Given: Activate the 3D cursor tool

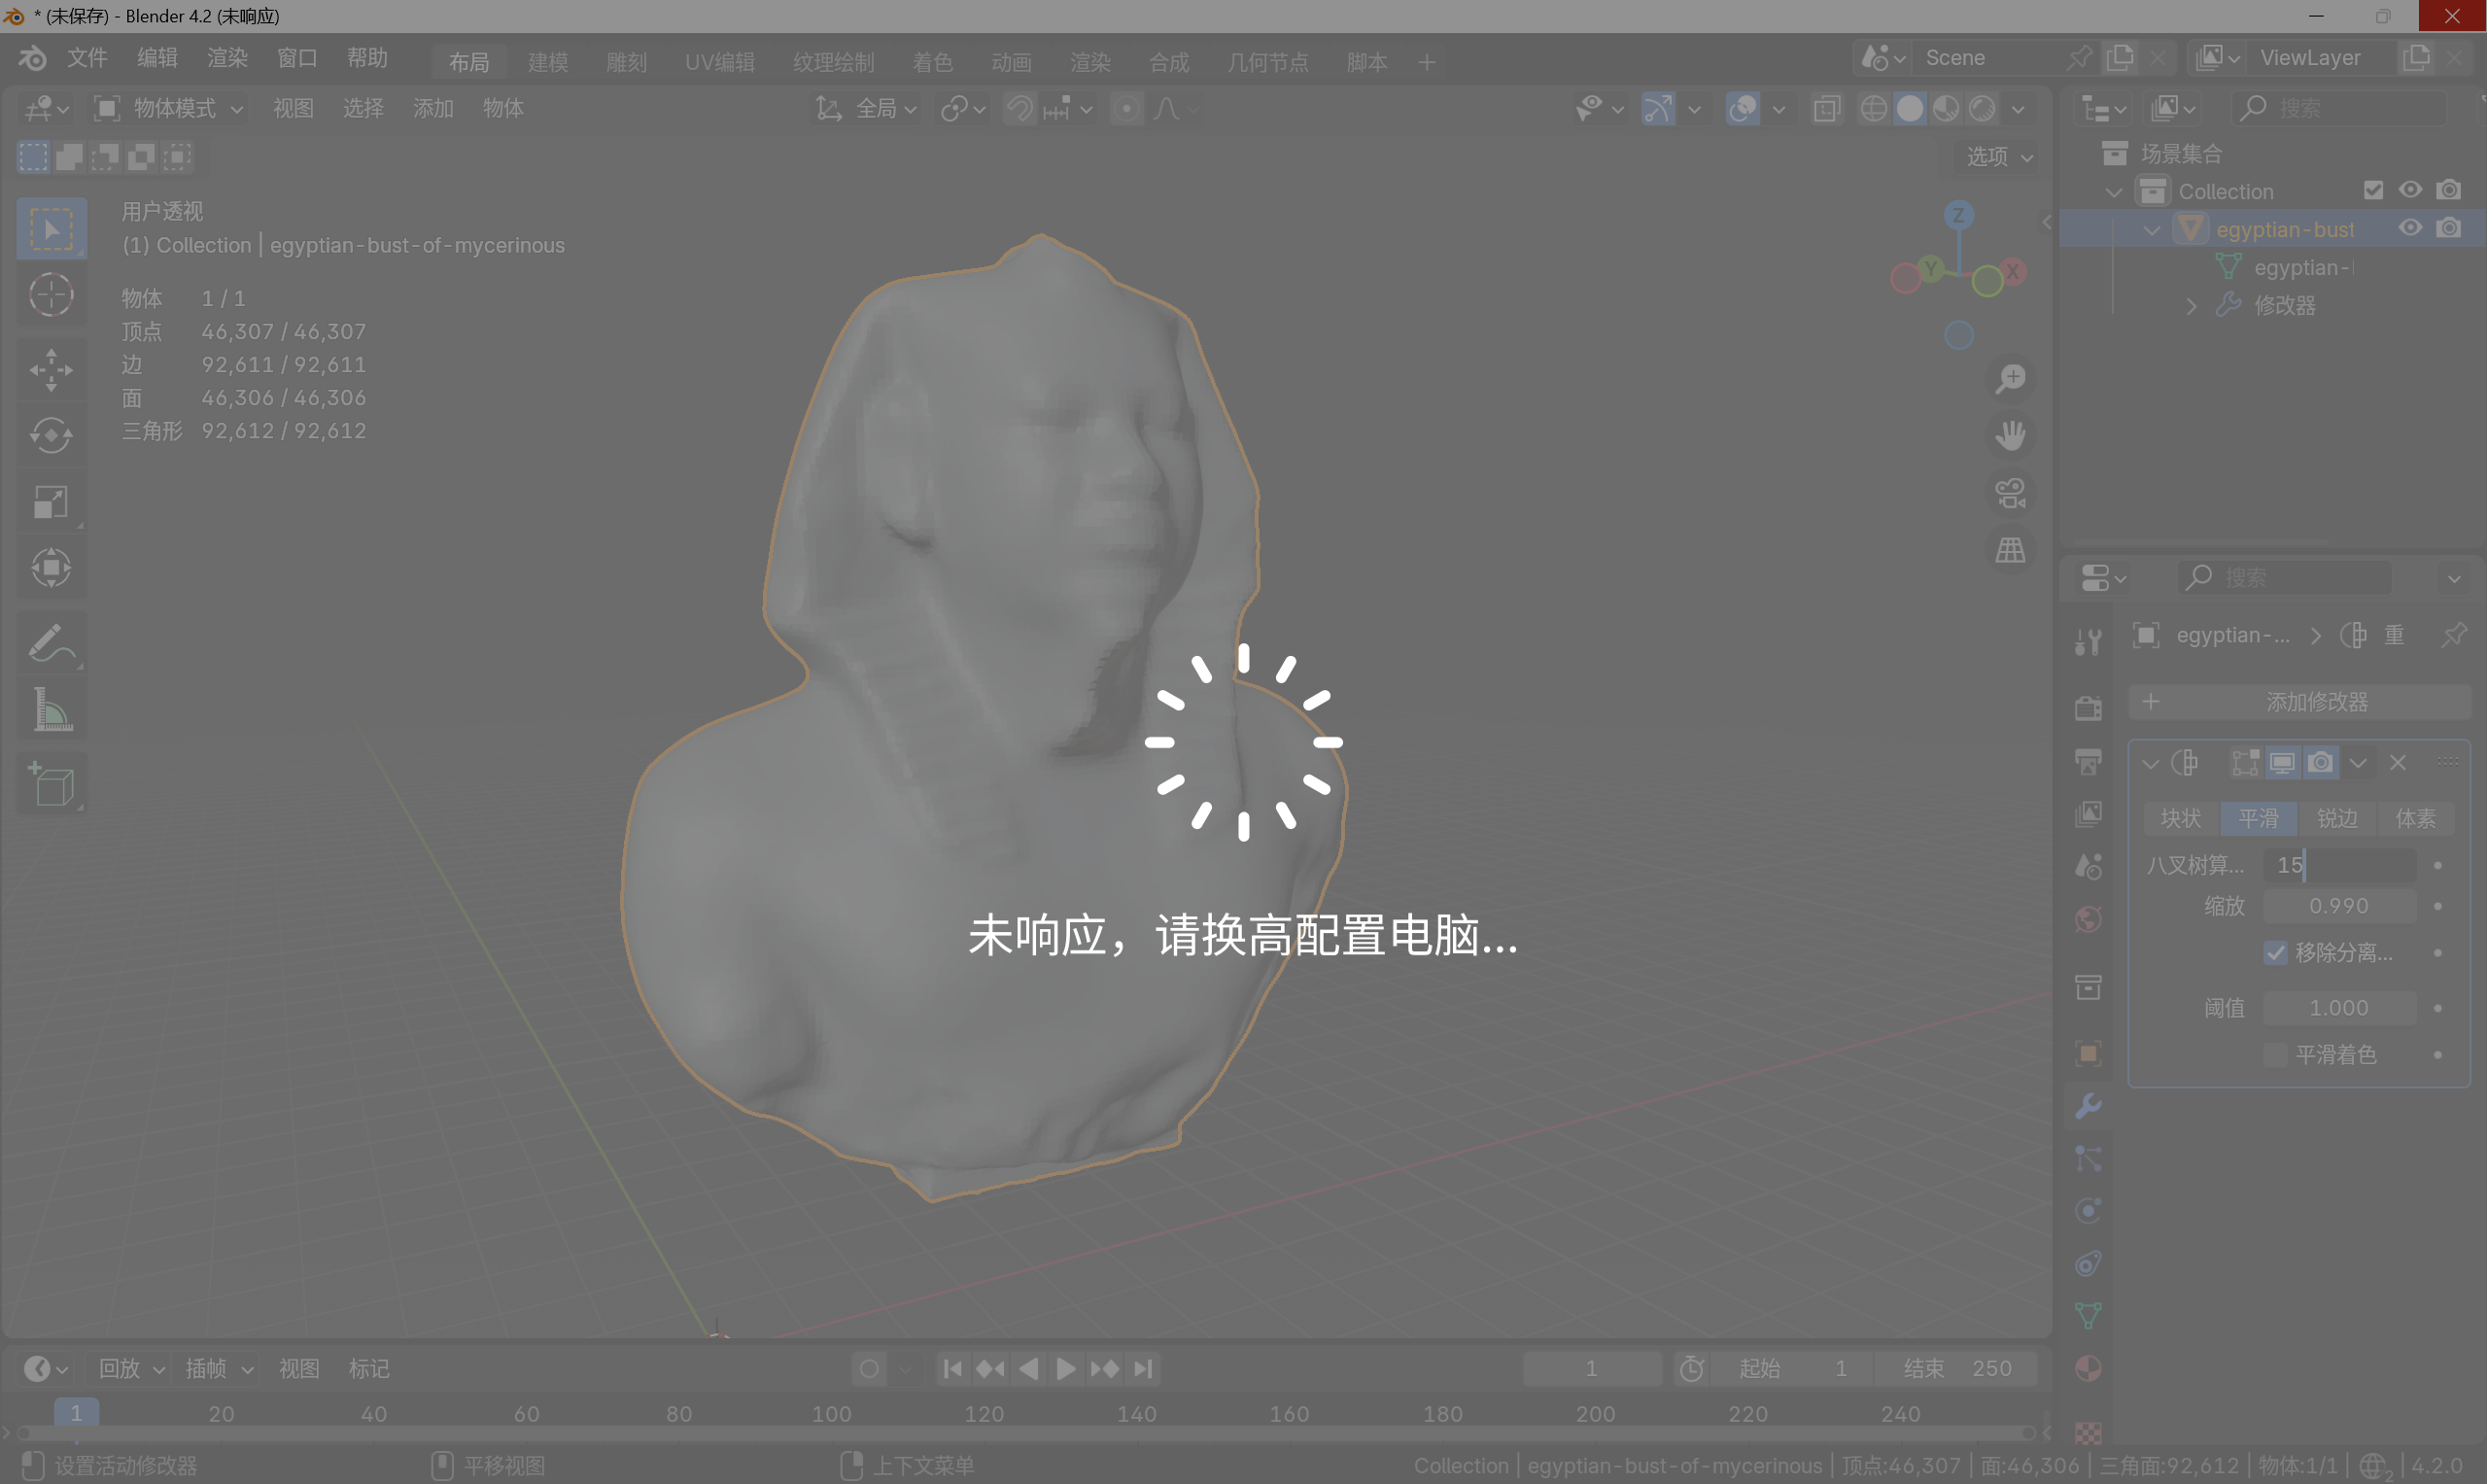Looking at the screenshot, I should (x=51, y=295).
